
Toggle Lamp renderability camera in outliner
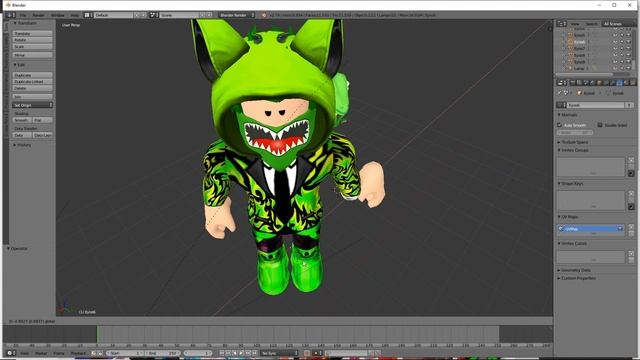pyautogui.click(x=628, y=68)
